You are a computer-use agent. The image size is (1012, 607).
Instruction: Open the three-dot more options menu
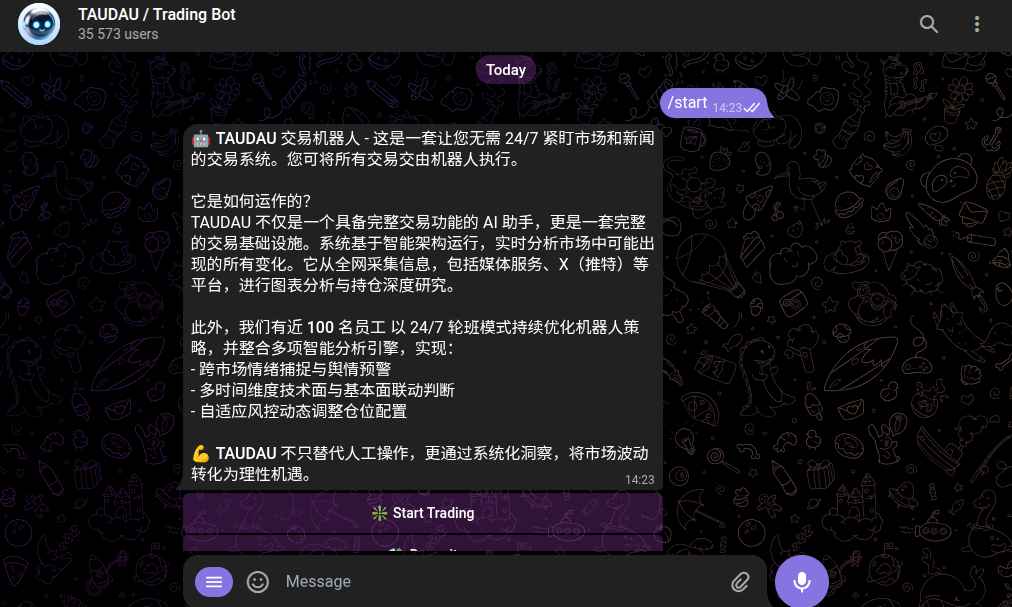point(977,24)
